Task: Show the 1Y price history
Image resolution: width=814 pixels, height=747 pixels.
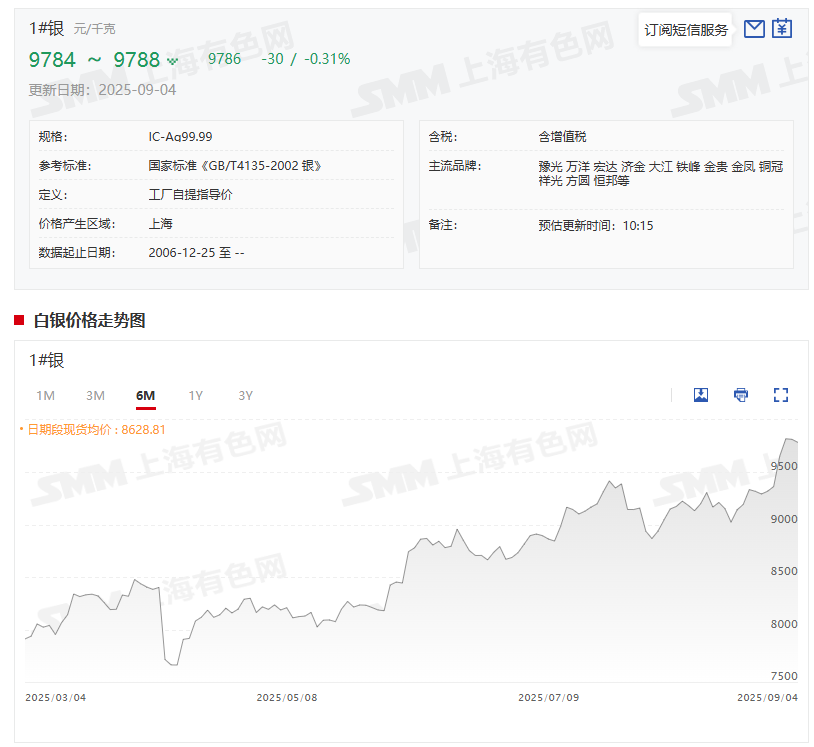Action: click(x=196, y=396)
